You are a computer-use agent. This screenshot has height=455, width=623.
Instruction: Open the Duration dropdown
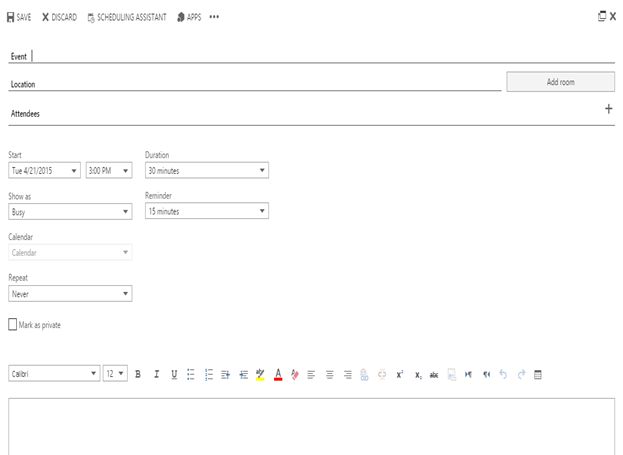pos(206,170)
